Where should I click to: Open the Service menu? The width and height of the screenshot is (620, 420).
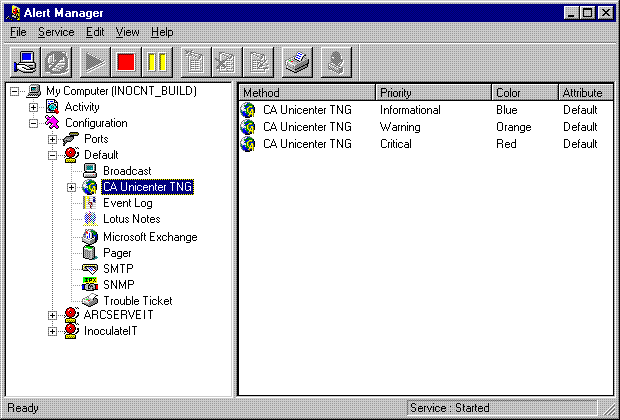coord(56,32)
